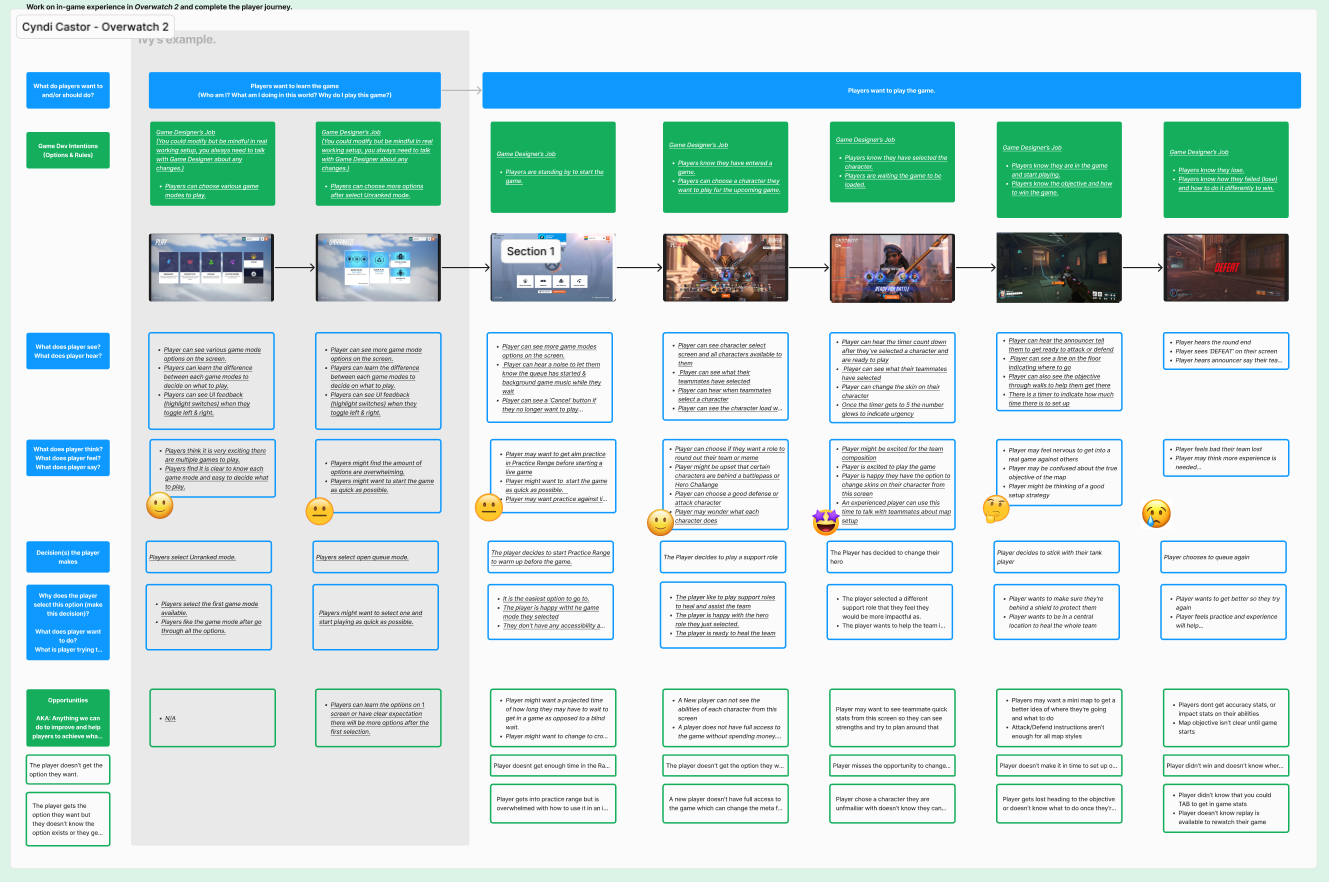1329x882 pixels.
Task: Select the 'Game Dev Intentions' green label
Action: pyautogui.click(x=68, y=150)
